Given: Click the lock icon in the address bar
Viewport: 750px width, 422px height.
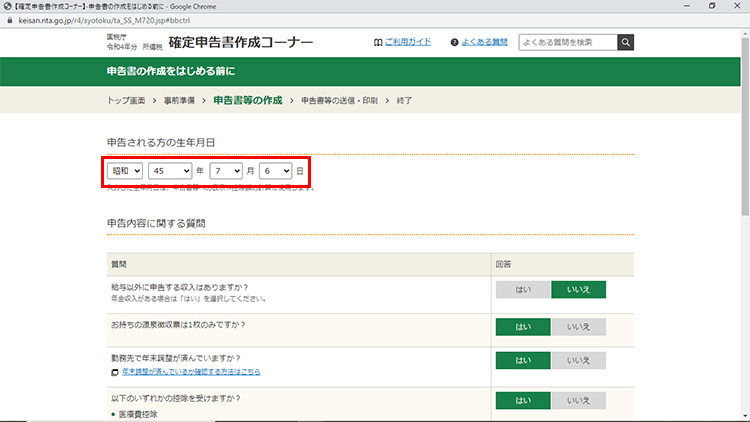Looking at the screenshot, I should (7, 18).
